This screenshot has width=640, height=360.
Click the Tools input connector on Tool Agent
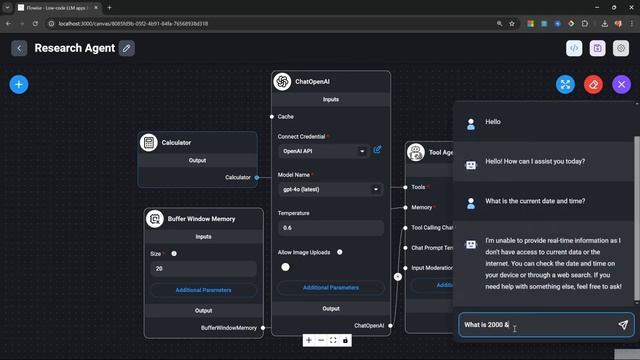(405, 187)
